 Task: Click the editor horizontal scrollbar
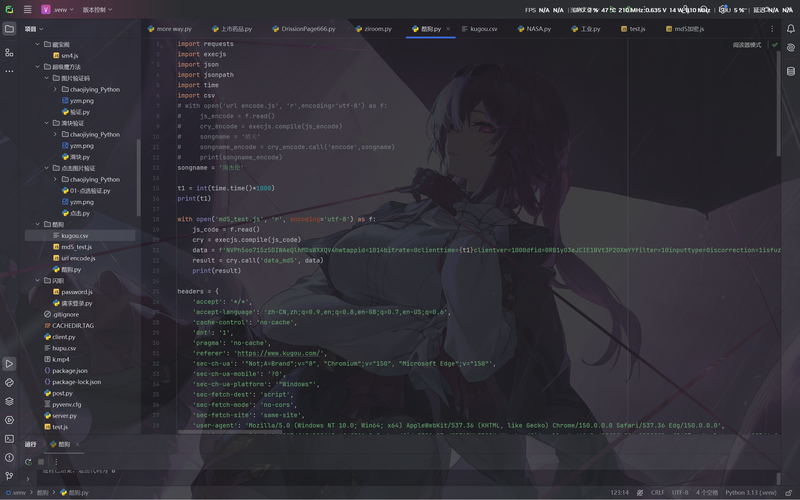coord(230,432)
